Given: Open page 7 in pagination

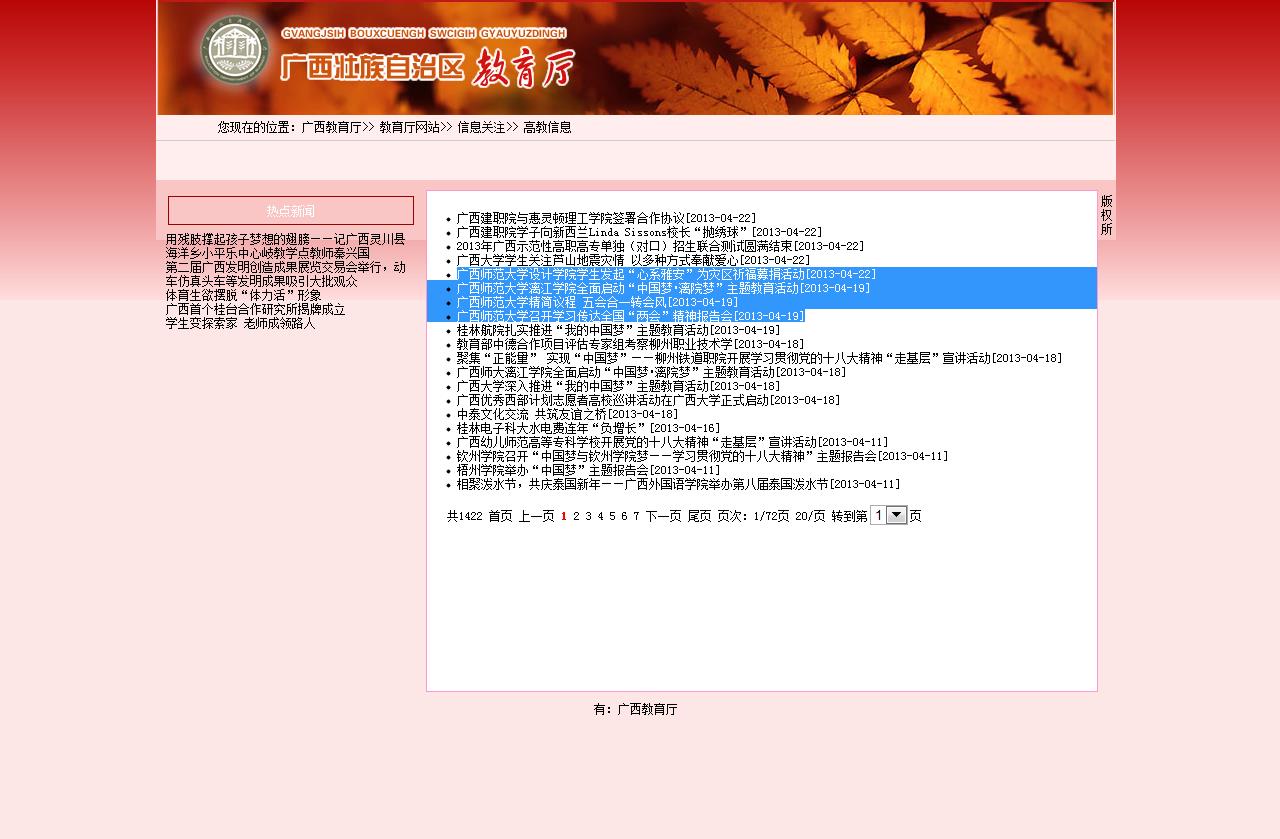Looking at the screenshot, I should coord(636,517).
